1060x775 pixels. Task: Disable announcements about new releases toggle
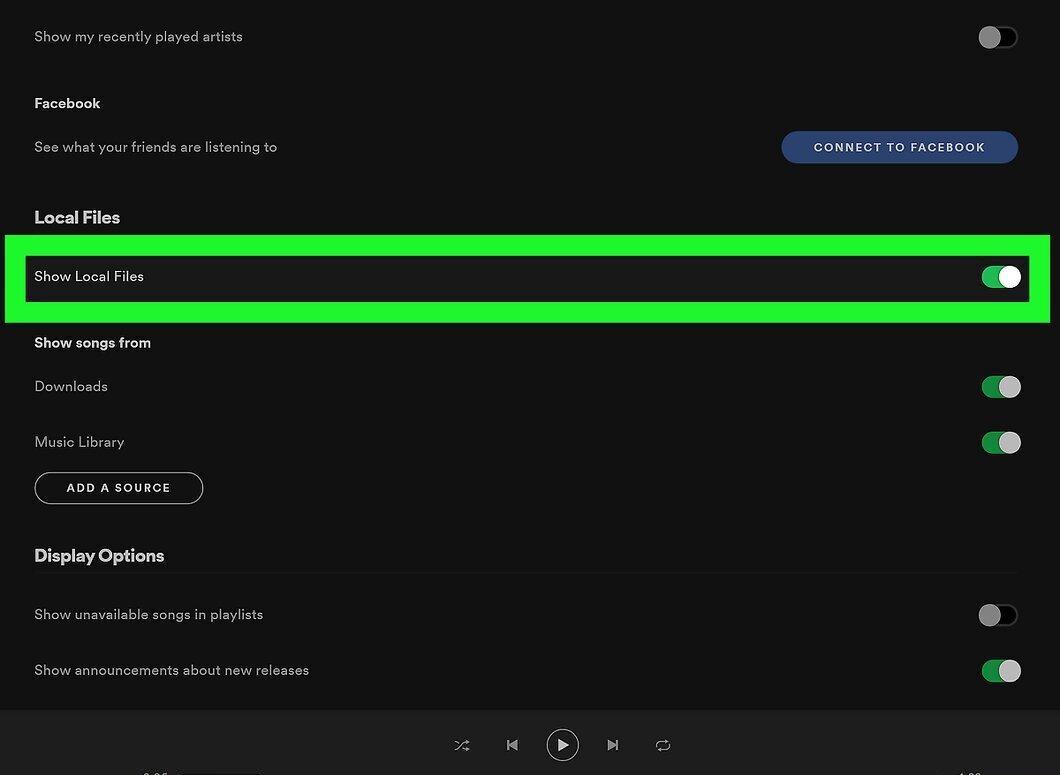pos(1001,671)
